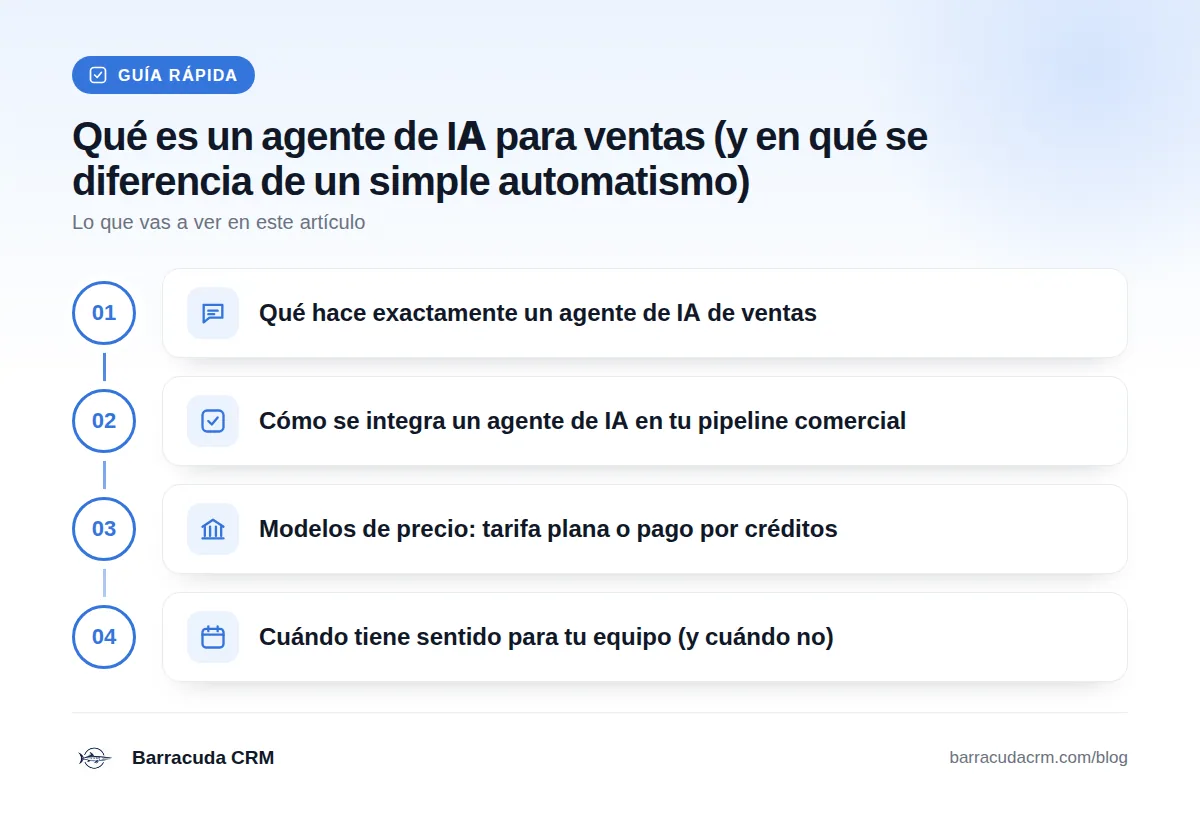This screenshot has width=1200, height=829.
Task: Open 'Cuándo tiene sentido para tu equipo' item
Action: [645, 637]
